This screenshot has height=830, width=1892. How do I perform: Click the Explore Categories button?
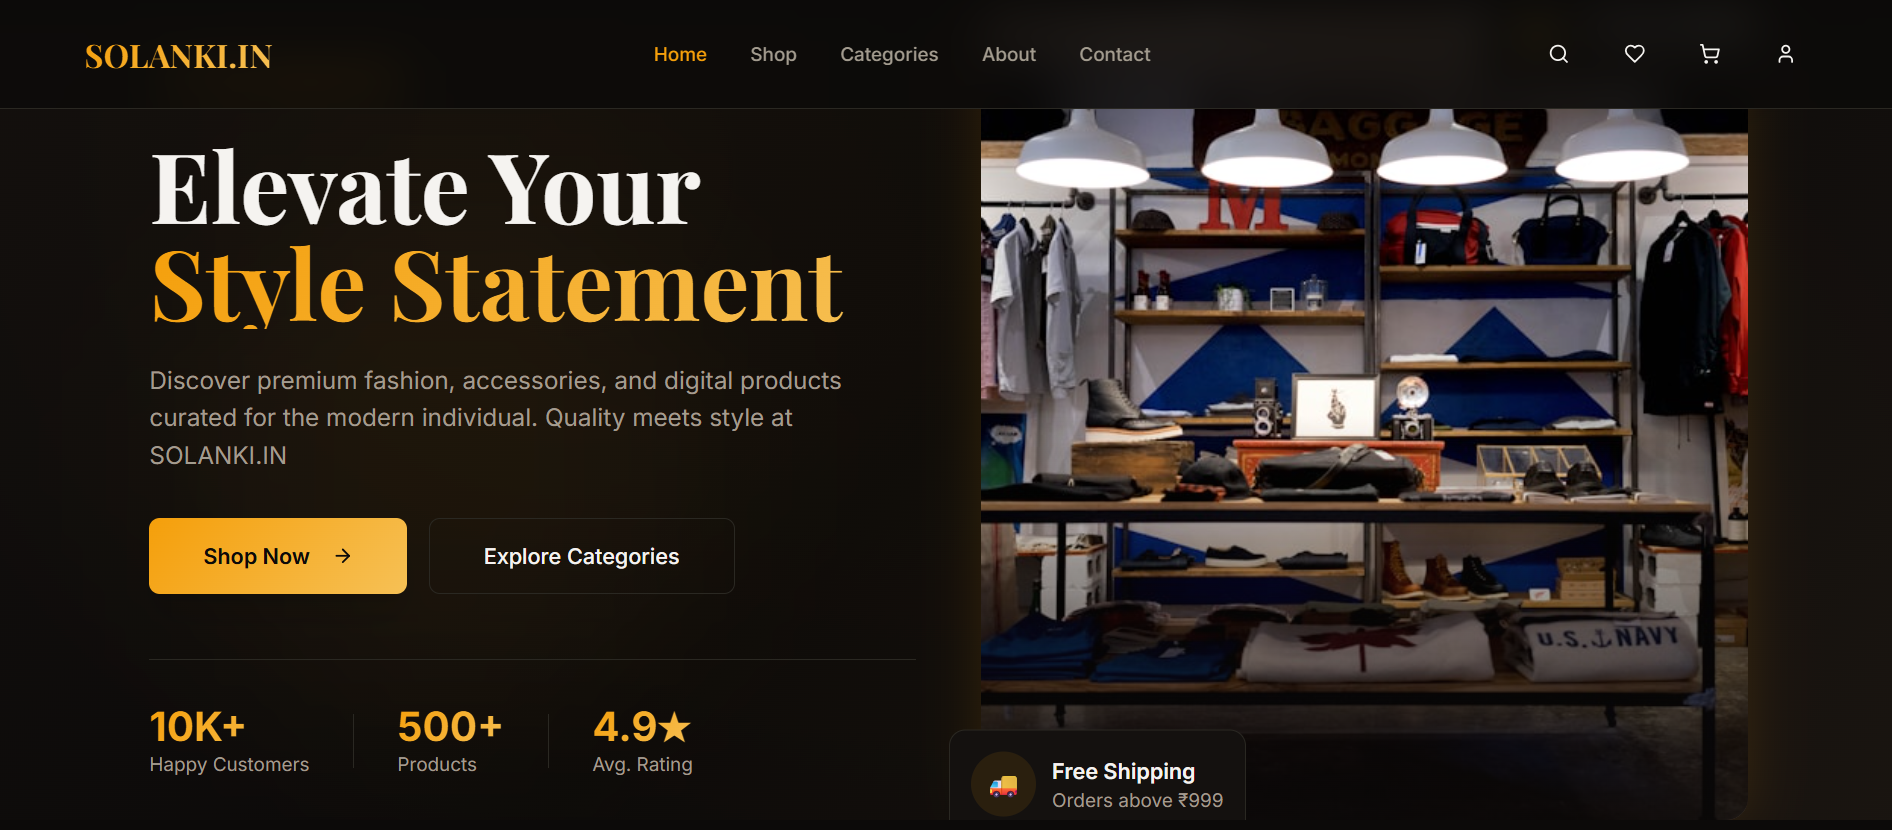(x=582, y=556)
